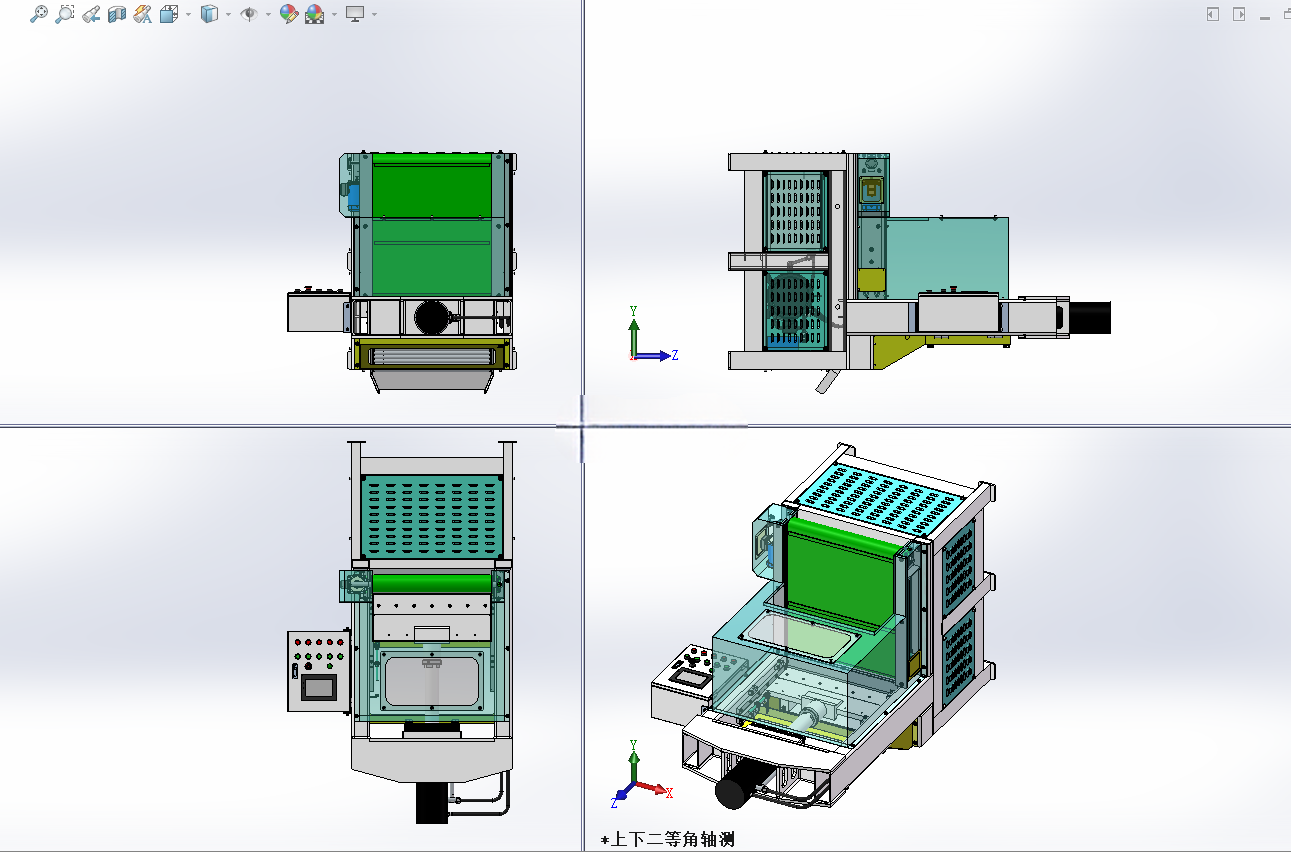Image resolution: width=1291 pixels, height=852 pixels.
Task: Toggle the Hide/Show Items eye icon
Action: 250,14
